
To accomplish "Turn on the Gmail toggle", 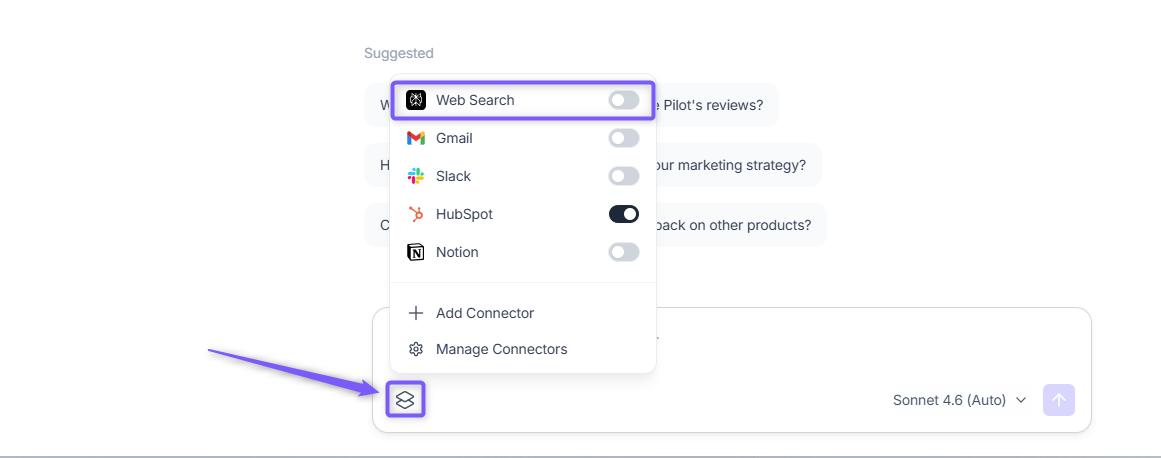I will coord(623,138).
